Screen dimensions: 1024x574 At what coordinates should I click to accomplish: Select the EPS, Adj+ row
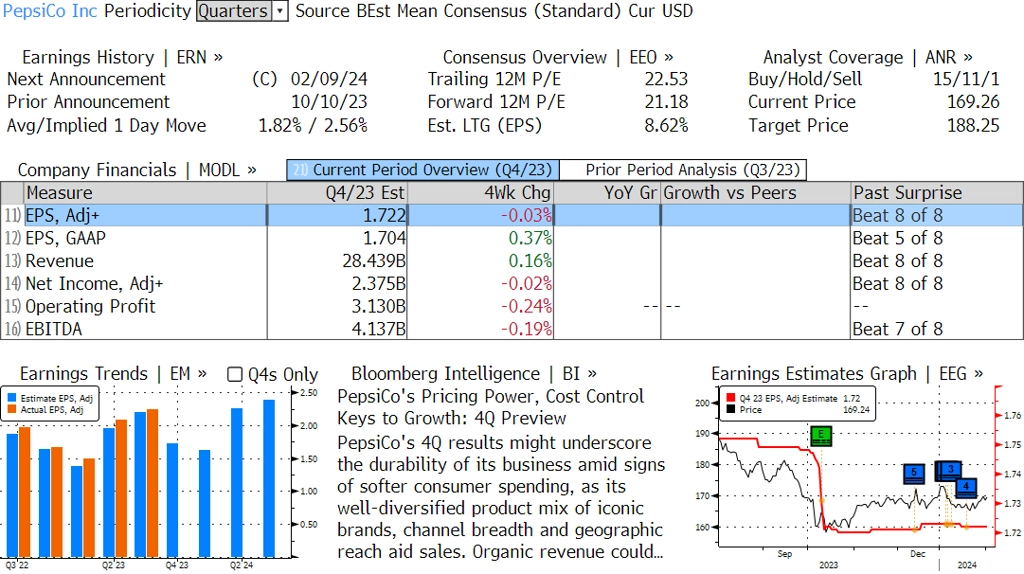(x=512, y=215)
